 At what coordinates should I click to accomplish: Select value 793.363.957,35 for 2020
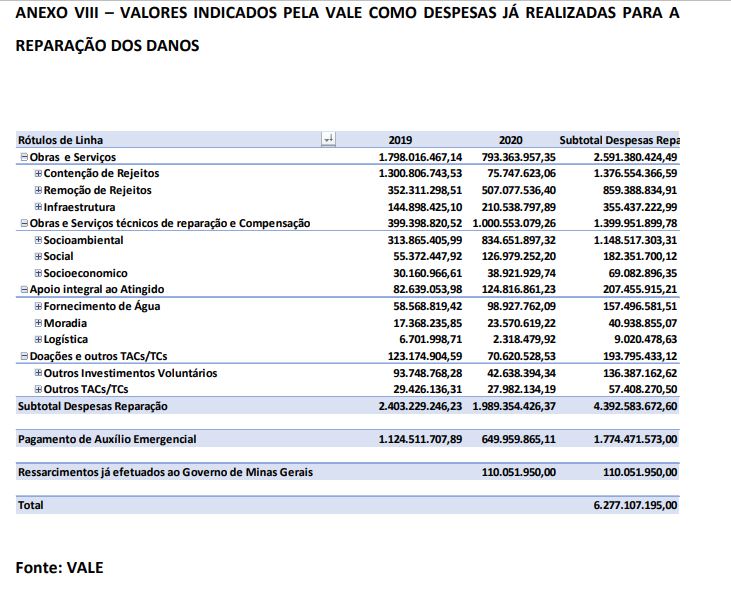pyautogui.click(x=518, y=158)
